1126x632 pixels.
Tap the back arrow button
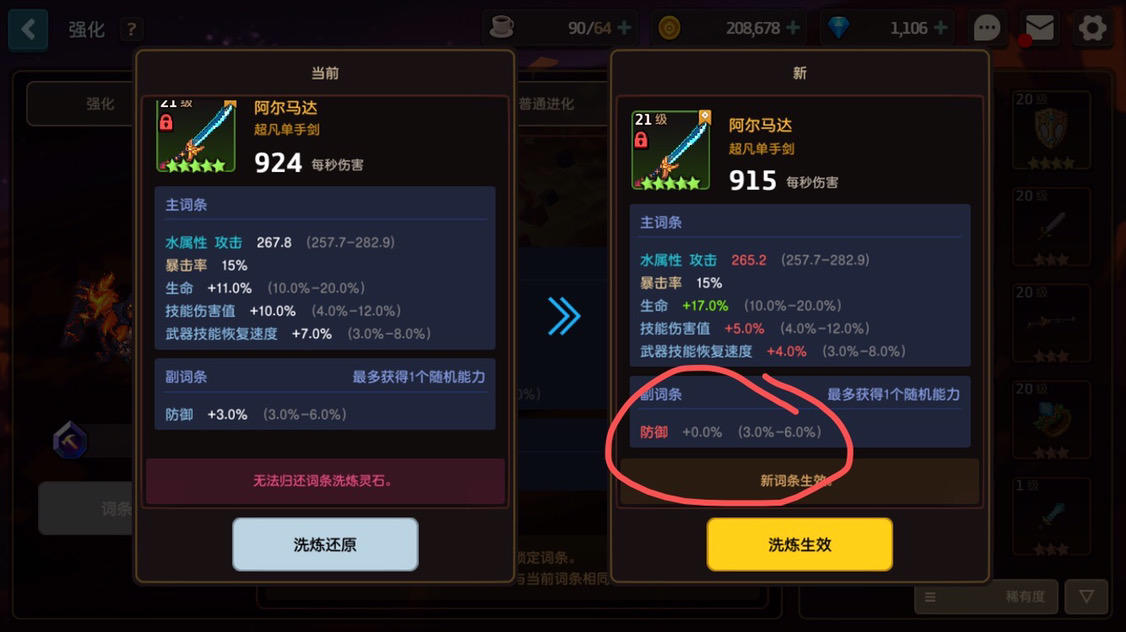coord(28,29)
